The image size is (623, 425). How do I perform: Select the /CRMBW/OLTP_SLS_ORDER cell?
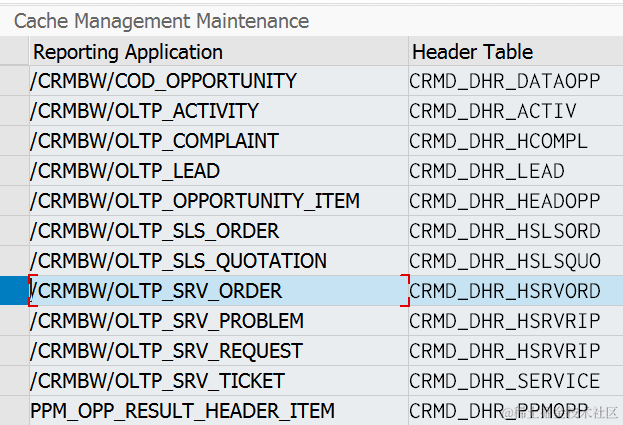pyautogui.click(x=219, y=231)
